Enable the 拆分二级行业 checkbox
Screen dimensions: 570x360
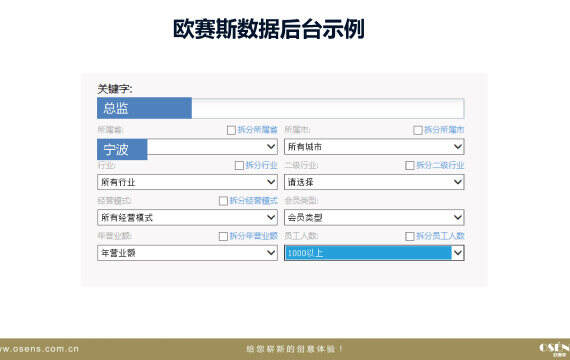click(x=410, y=165)
